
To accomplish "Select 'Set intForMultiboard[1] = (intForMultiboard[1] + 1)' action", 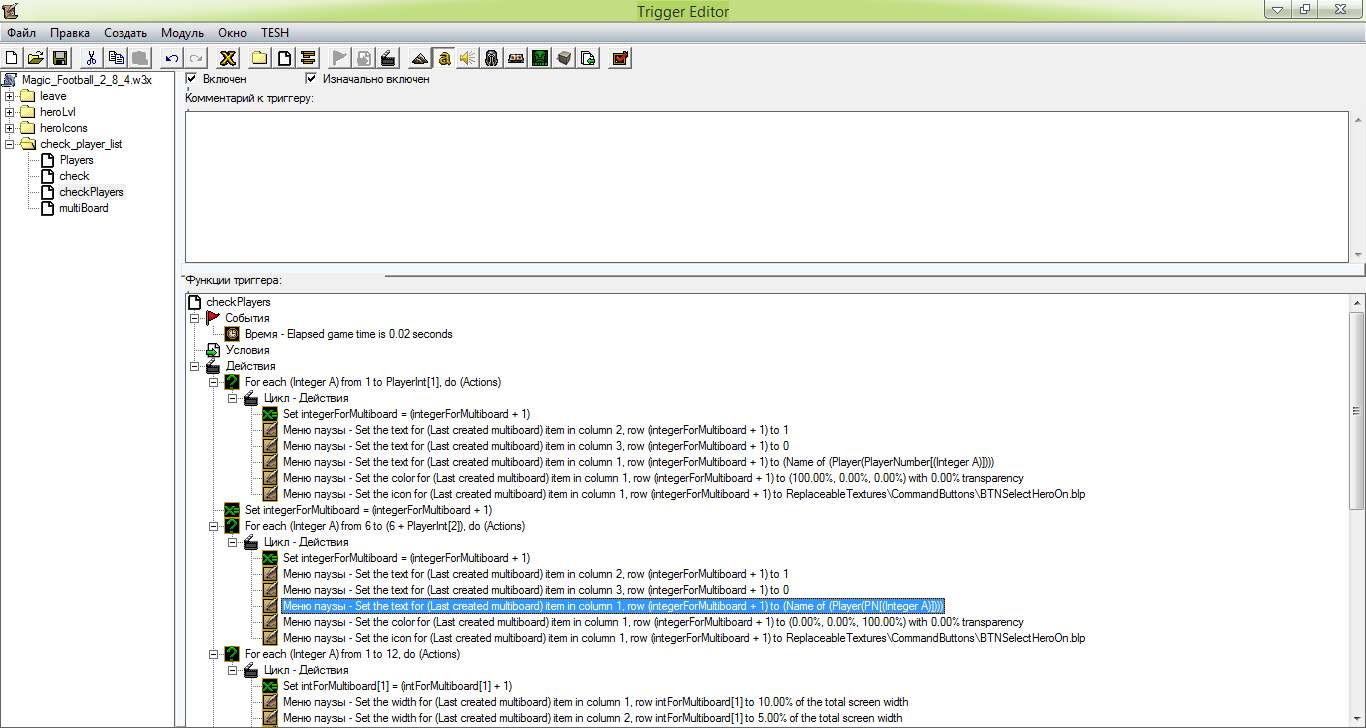I will [x=397, y=686].
